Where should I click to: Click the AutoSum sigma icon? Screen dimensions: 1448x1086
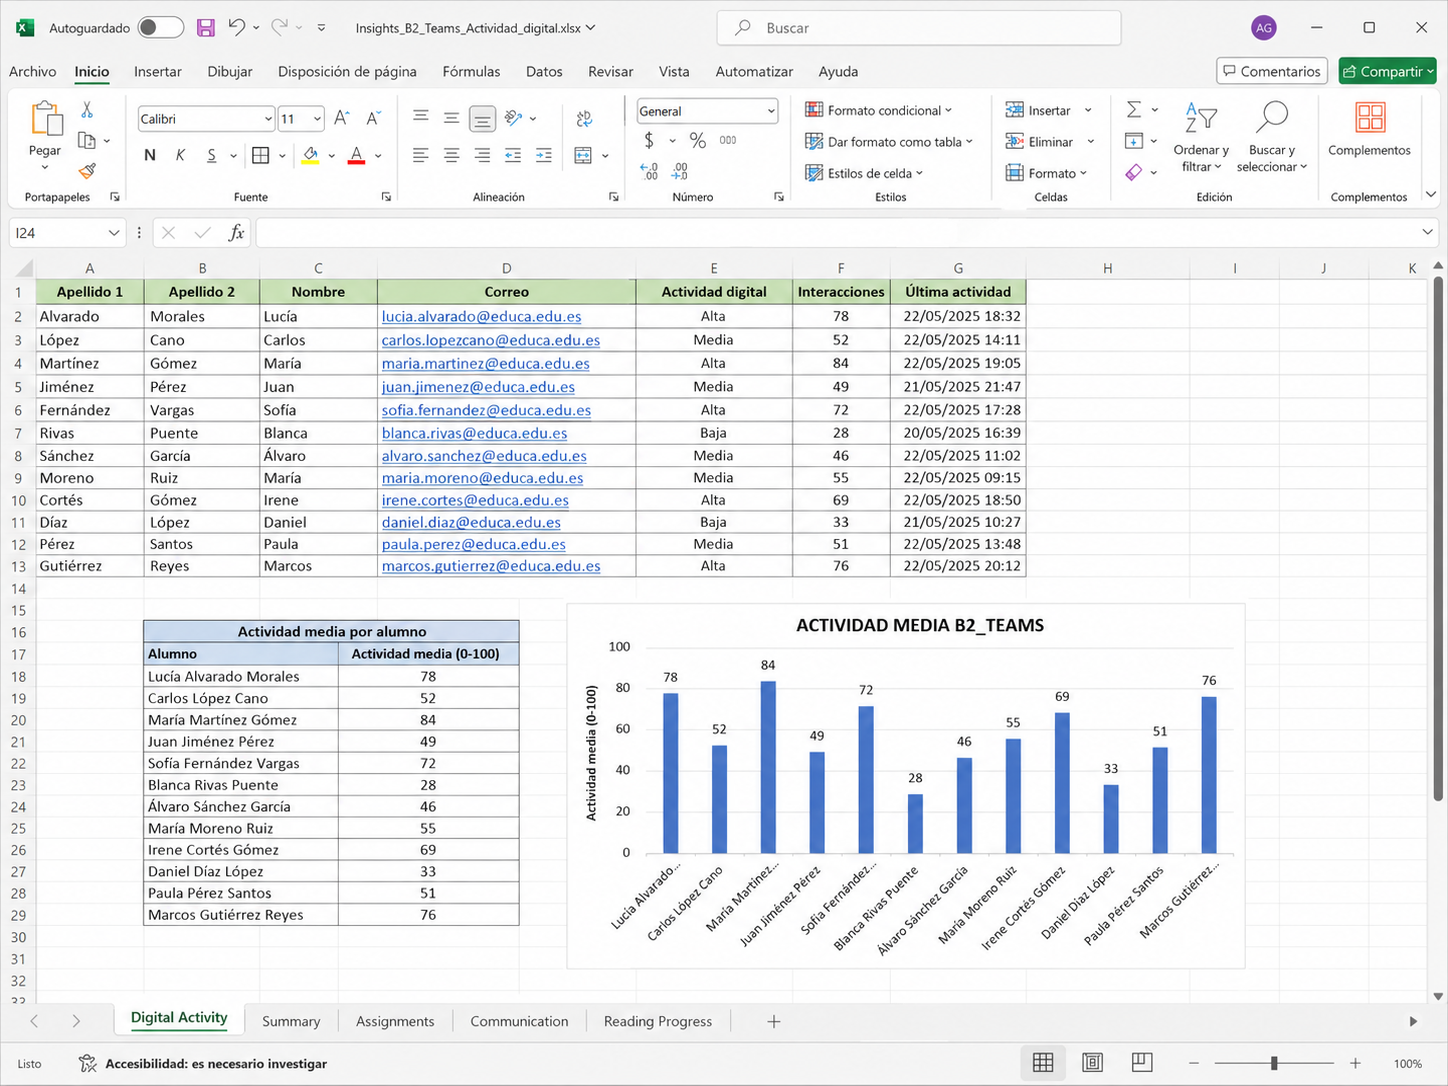coord(1134,109)
